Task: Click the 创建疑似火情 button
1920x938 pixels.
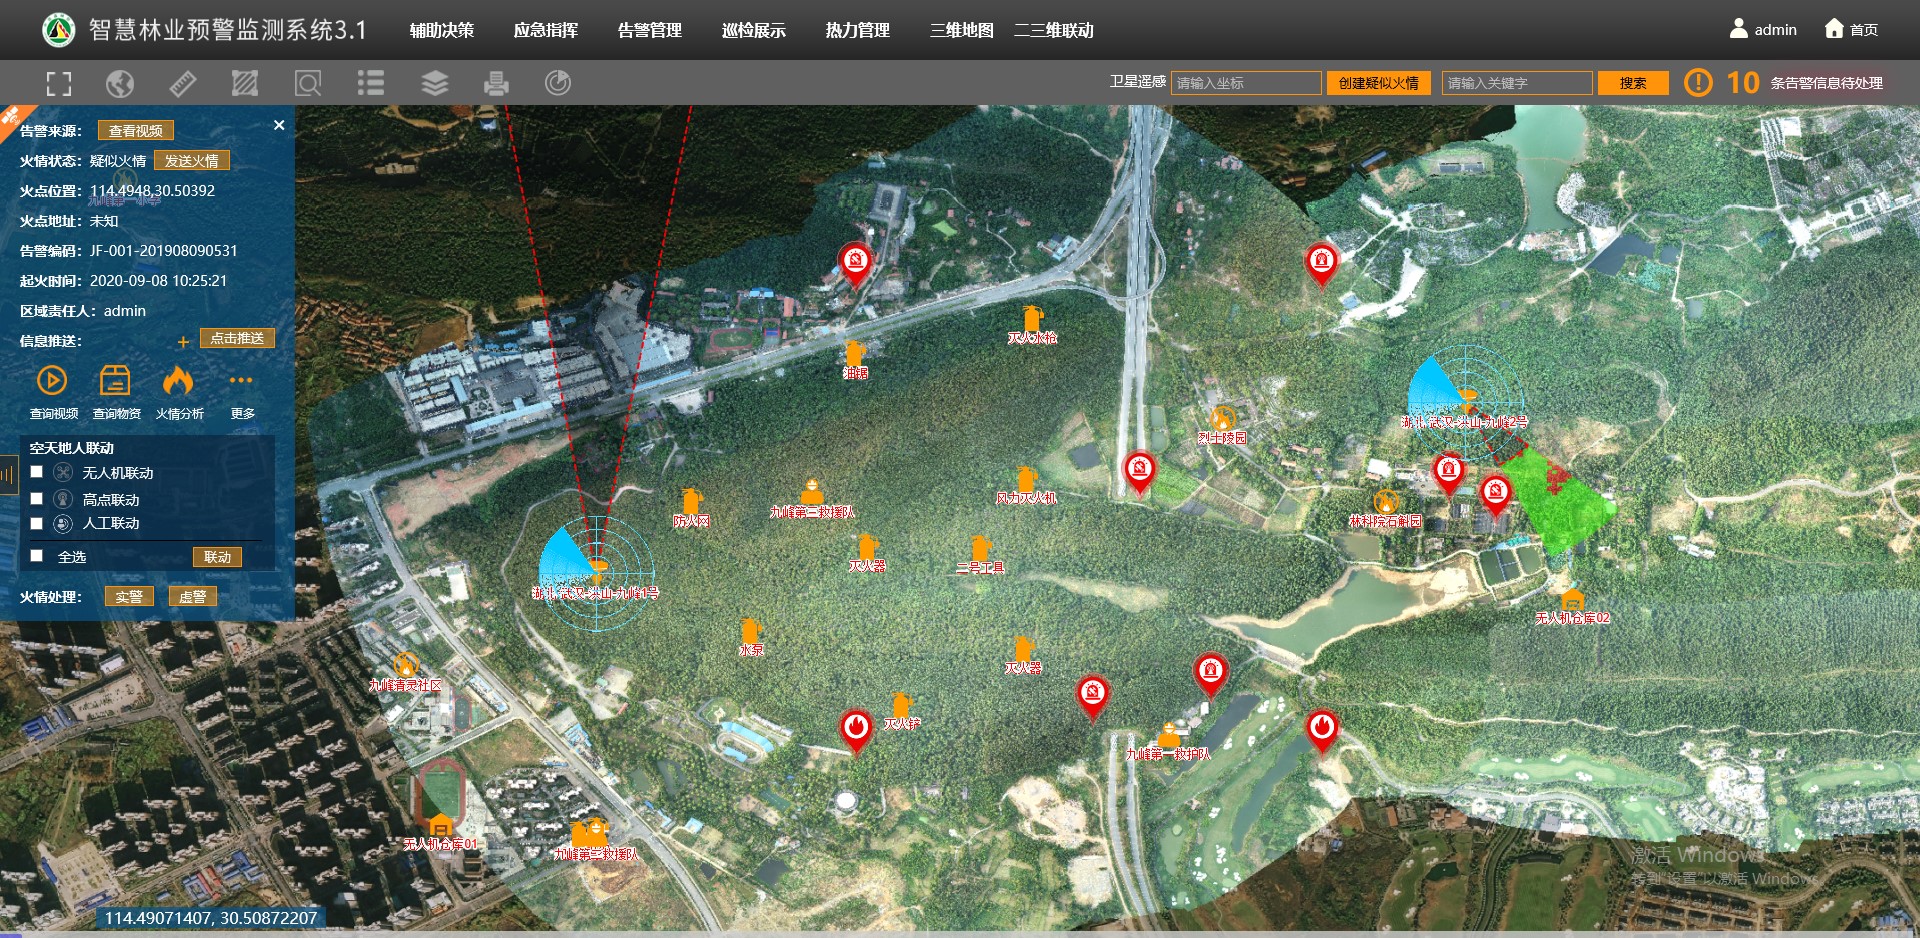Action: (1378, 83)
